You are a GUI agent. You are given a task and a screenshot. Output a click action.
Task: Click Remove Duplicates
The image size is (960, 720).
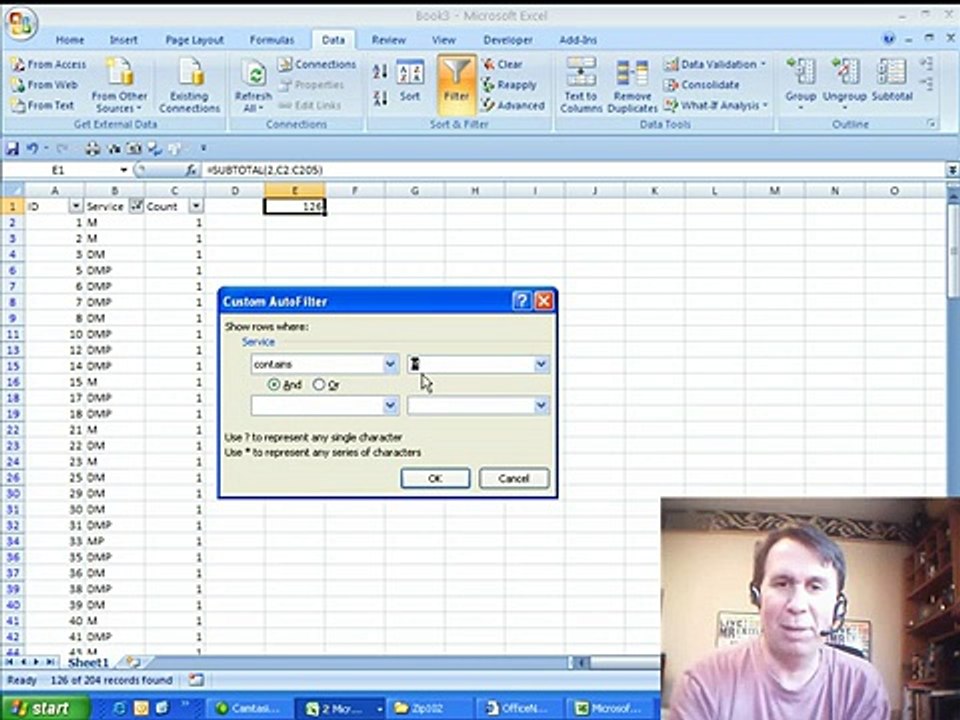tap(632, 85)
